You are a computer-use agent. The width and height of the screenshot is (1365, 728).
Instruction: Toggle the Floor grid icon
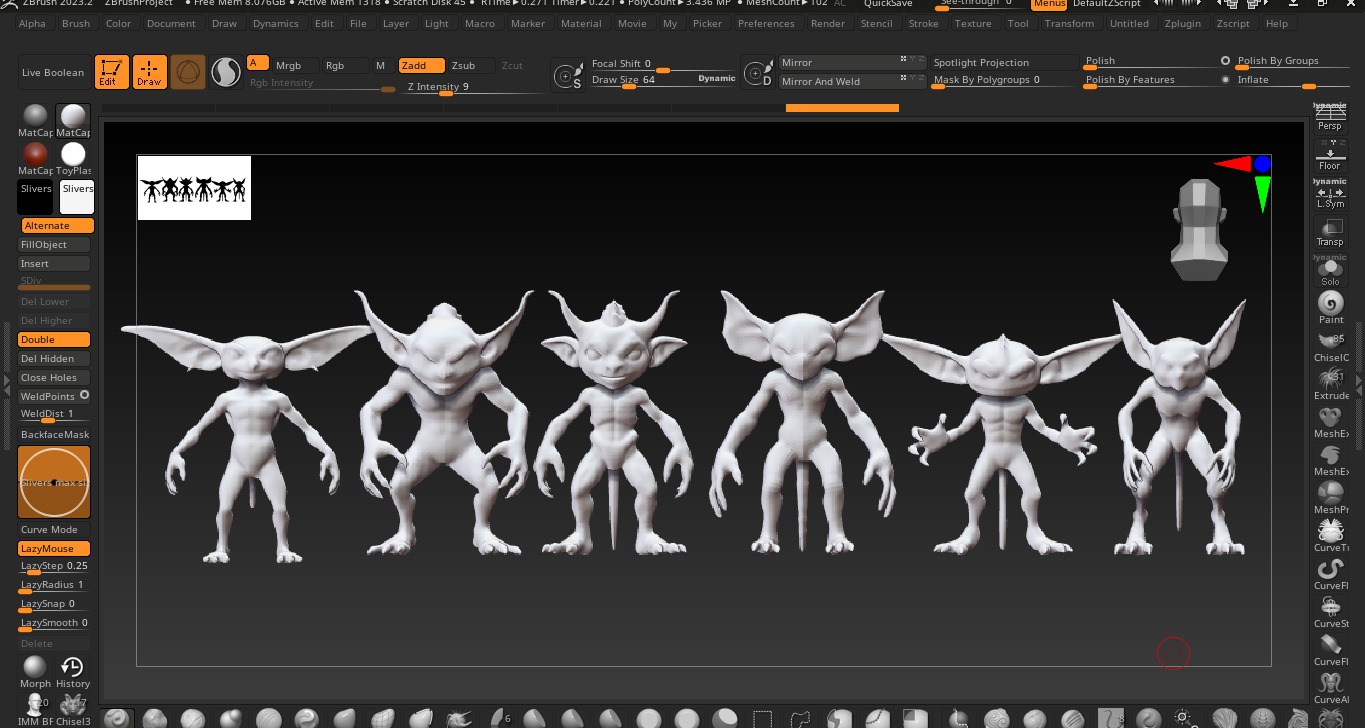(x=1330, y=156)
